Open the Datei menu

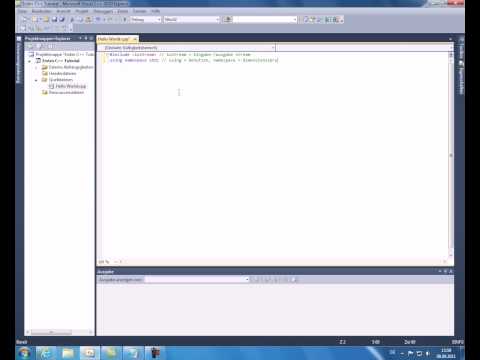coord(22,11)
